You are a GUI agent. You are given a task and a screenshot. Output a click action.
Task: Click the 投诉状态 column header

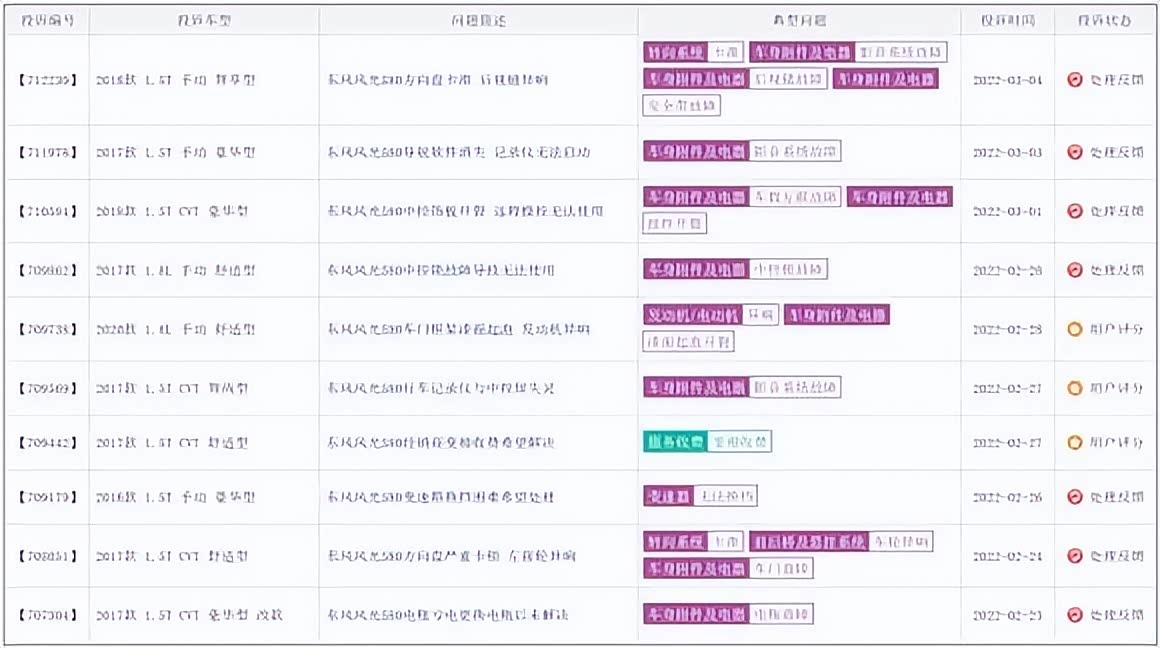click(x=1105, y=20)
